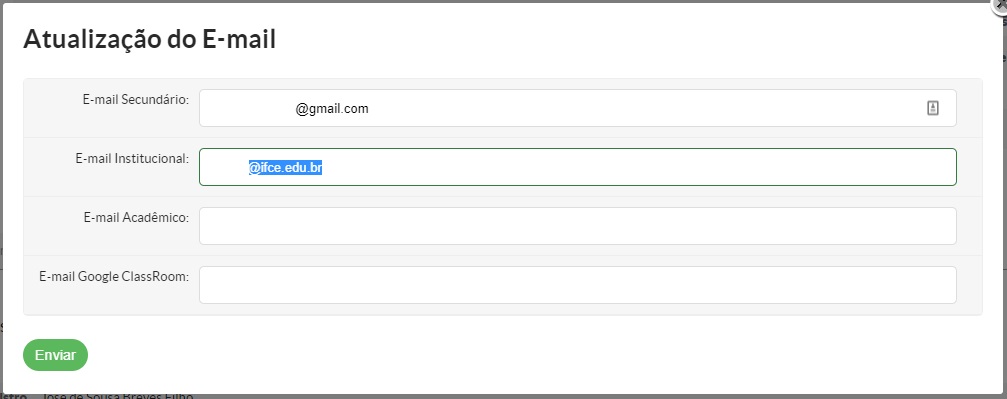Screen dimensions: 1007x399
Task: Submit the form with the Enviar button
Action: (55, 355)
